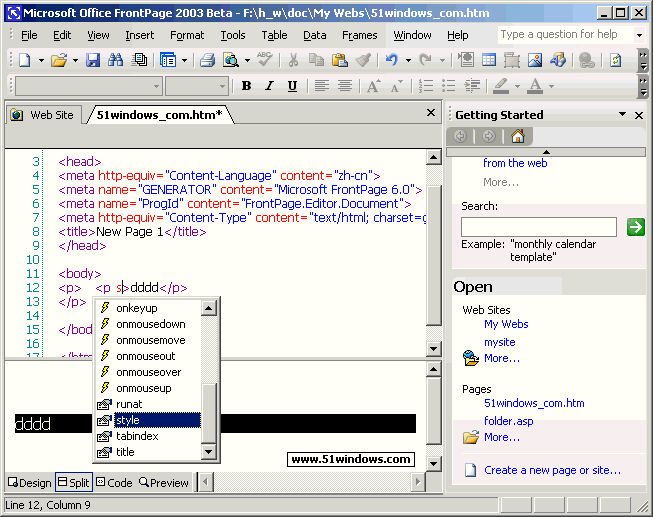Select onmouseover in the autocomplete list
The image size is (653, 517).
(150, 372)
